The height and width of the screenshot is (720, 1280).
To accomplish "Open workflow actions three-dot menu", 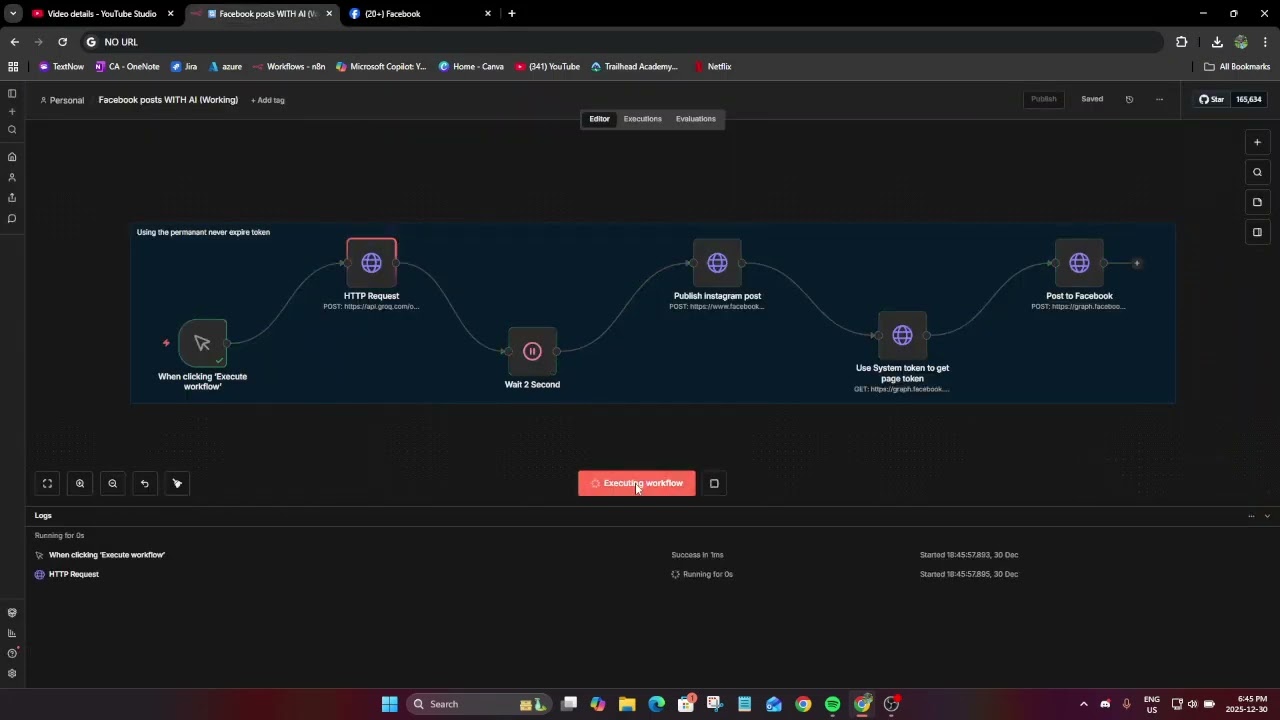I will [1159, 99].
